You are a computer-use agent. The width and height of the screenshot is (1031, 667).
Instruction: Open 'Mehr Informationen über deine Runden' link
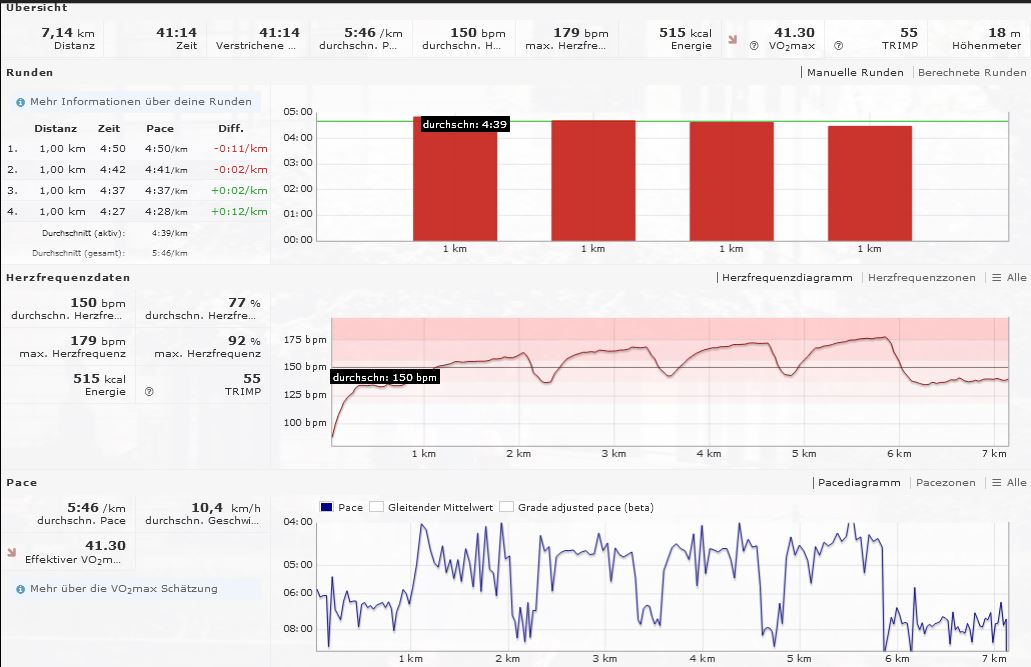(x=141, y=102)
